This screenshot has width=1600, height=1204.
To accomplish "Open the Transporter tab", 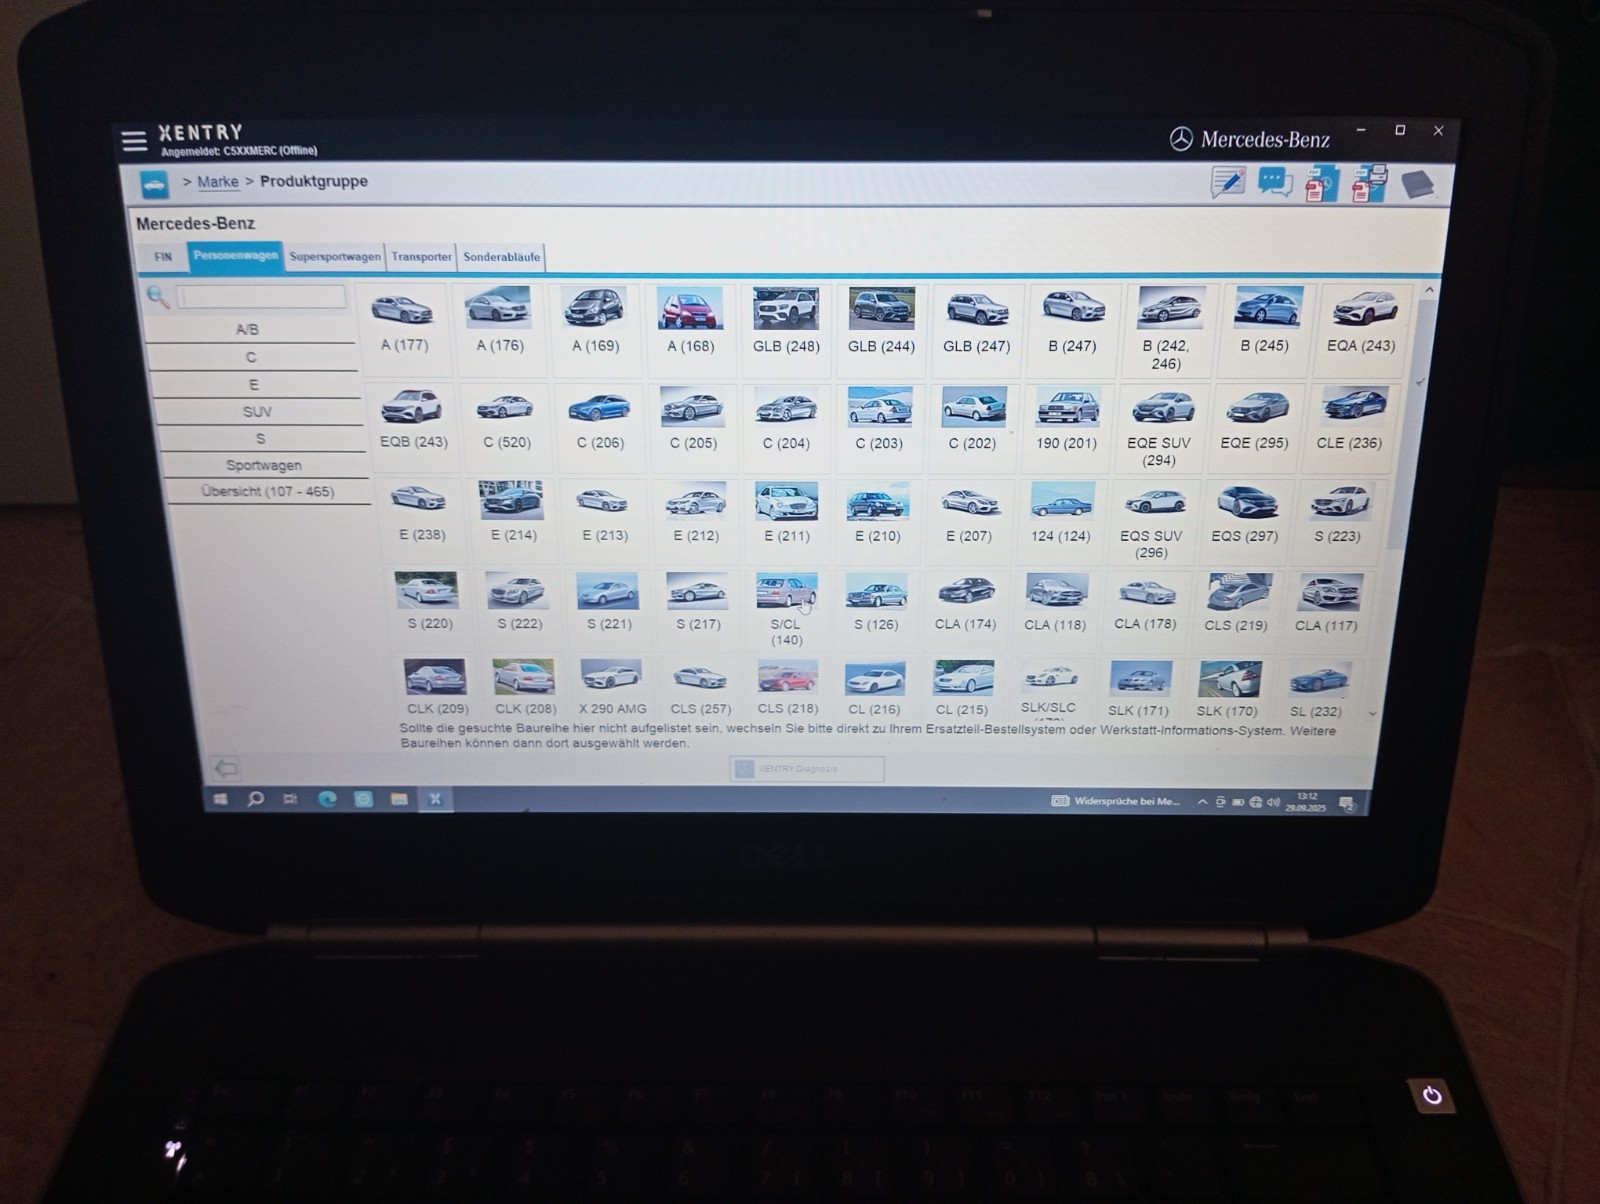I will point(421,257).
